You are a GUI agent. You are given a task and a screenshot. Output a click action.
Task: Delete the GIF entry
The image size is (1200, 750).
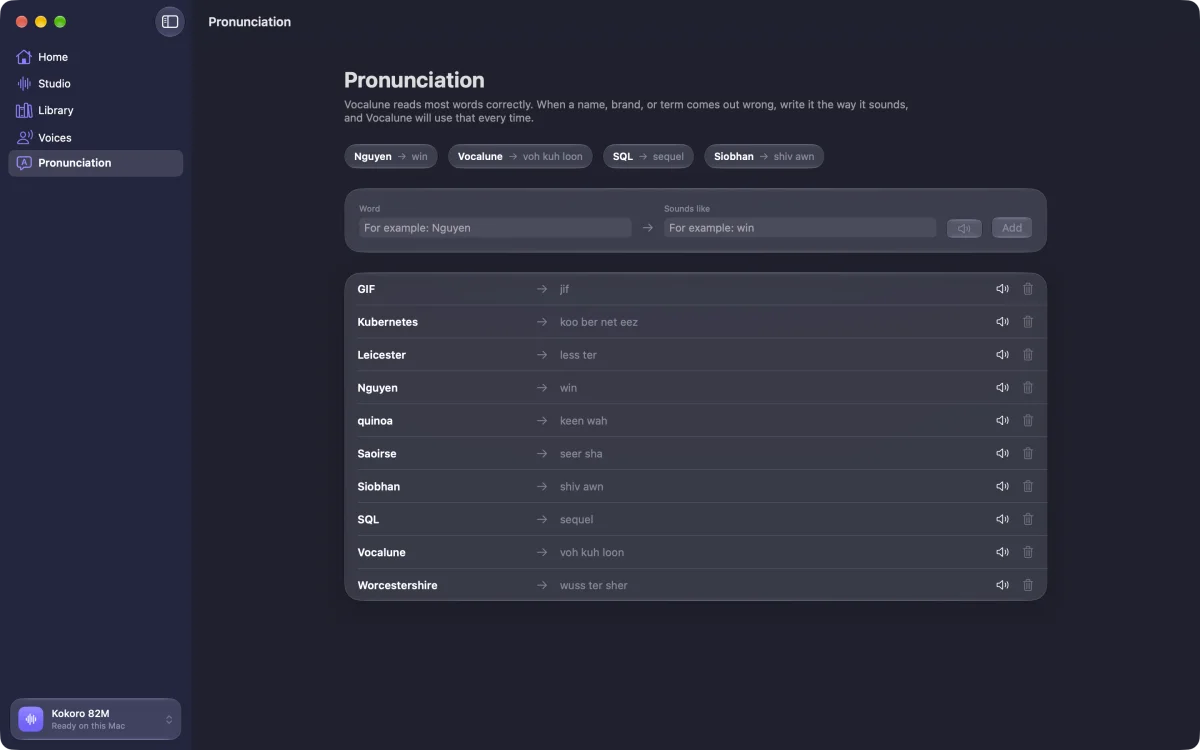pyautogui.click(x=1027, y=289)
